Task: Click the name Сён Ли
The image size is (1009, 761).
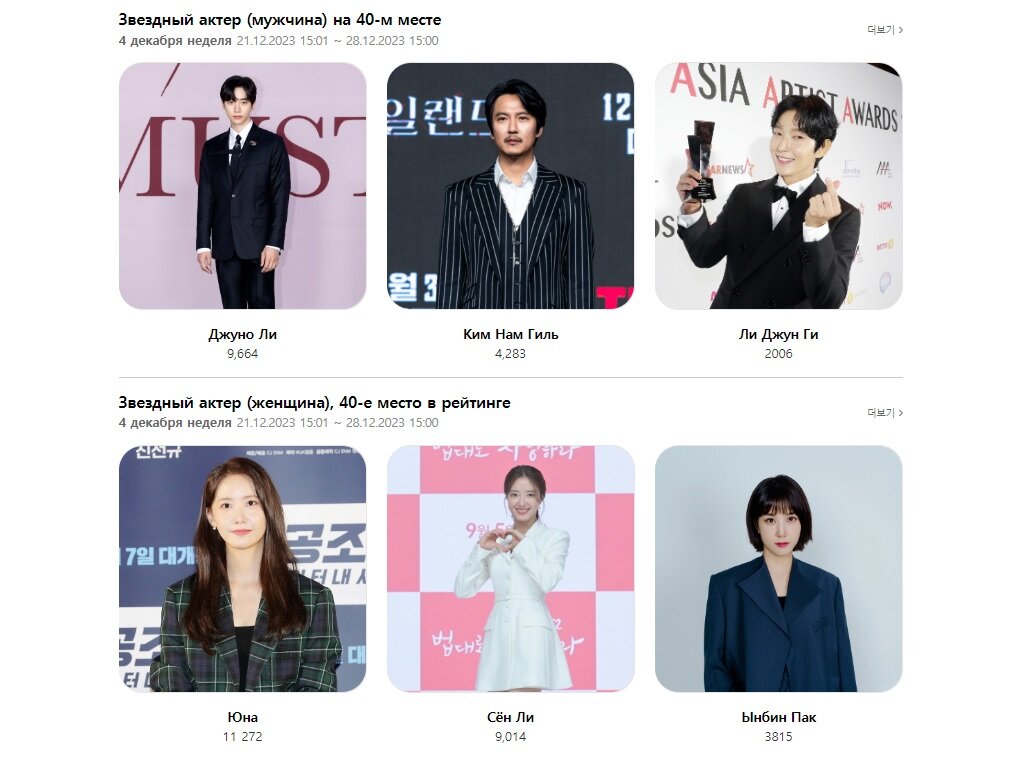Action: coord(510,717)
